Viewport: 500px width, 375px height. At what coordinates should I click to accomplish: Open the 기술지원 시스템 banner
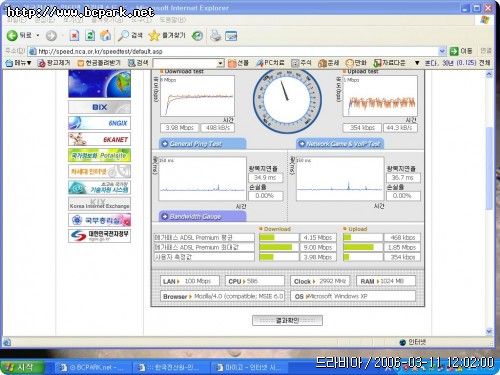pos(99,187)
